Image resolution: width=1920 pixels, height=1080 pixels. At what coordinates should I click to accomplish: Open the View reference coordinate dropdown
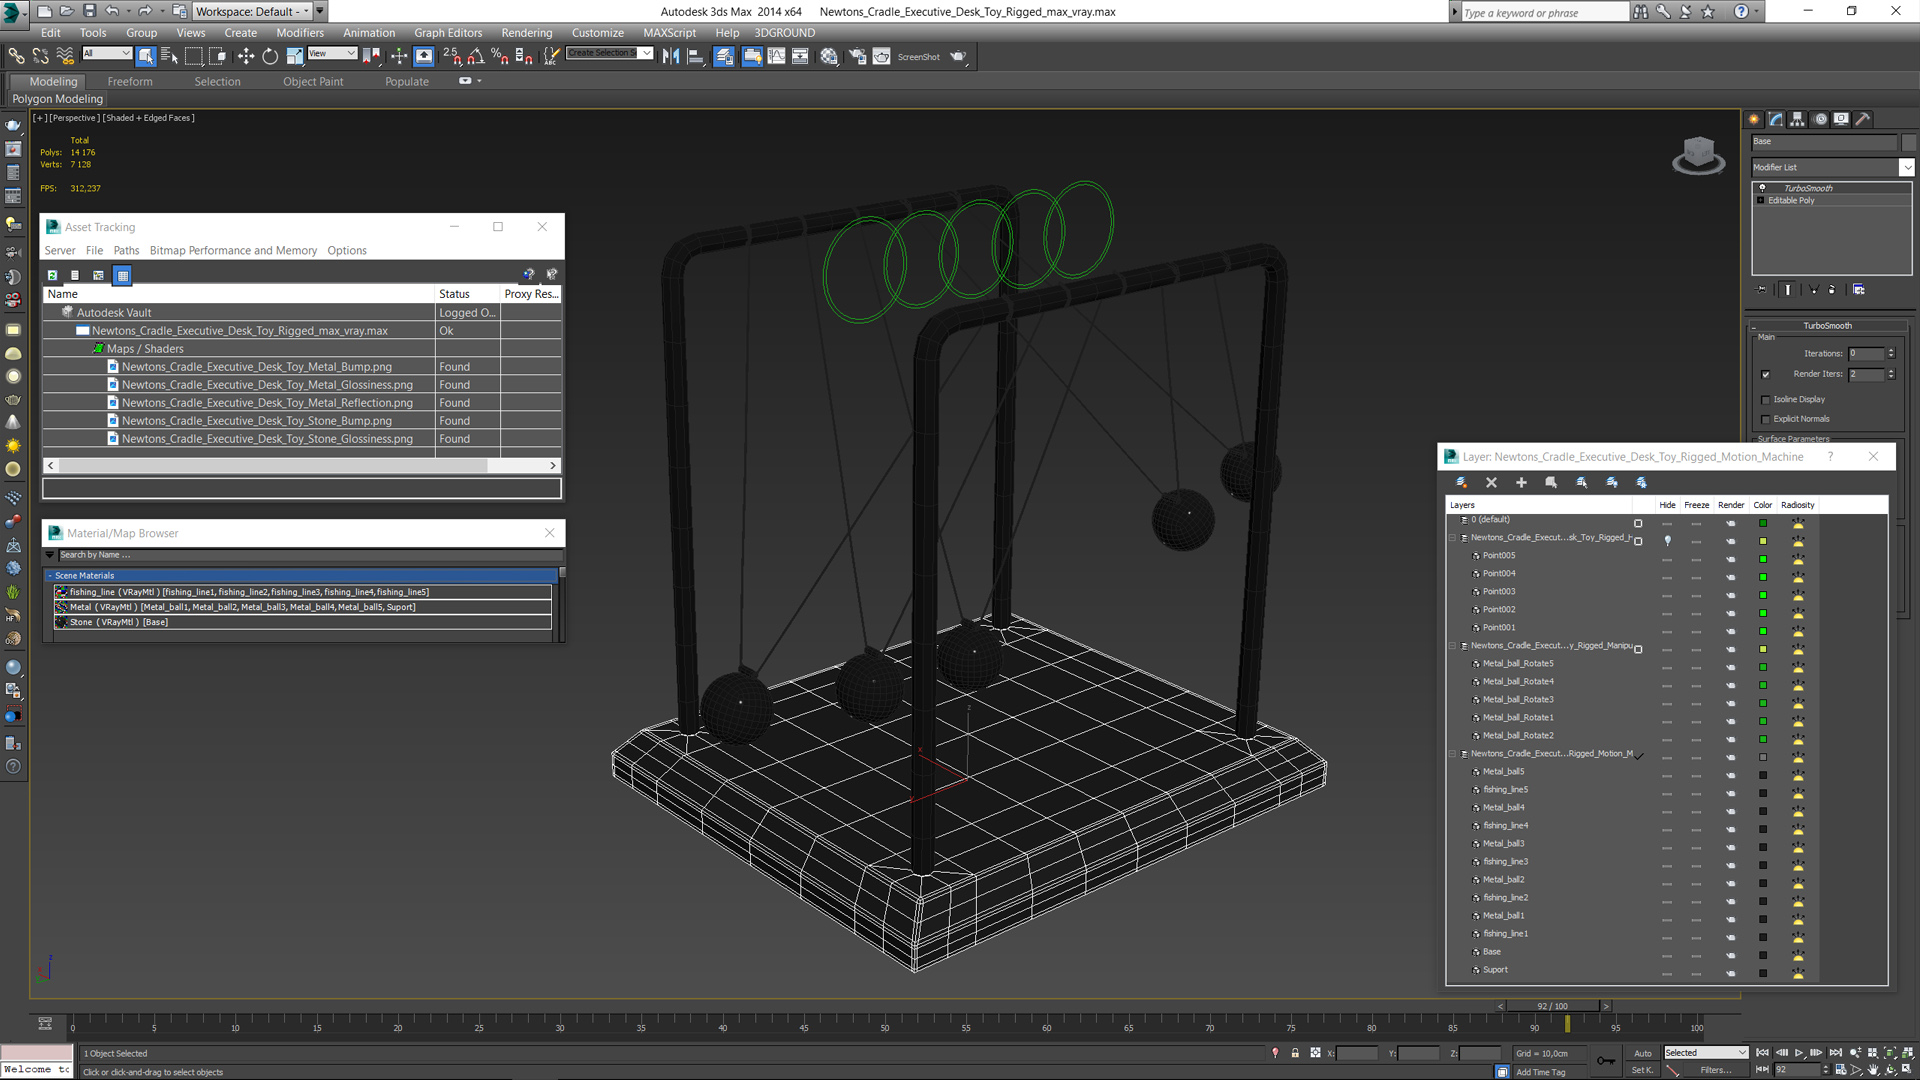(332, 53)
